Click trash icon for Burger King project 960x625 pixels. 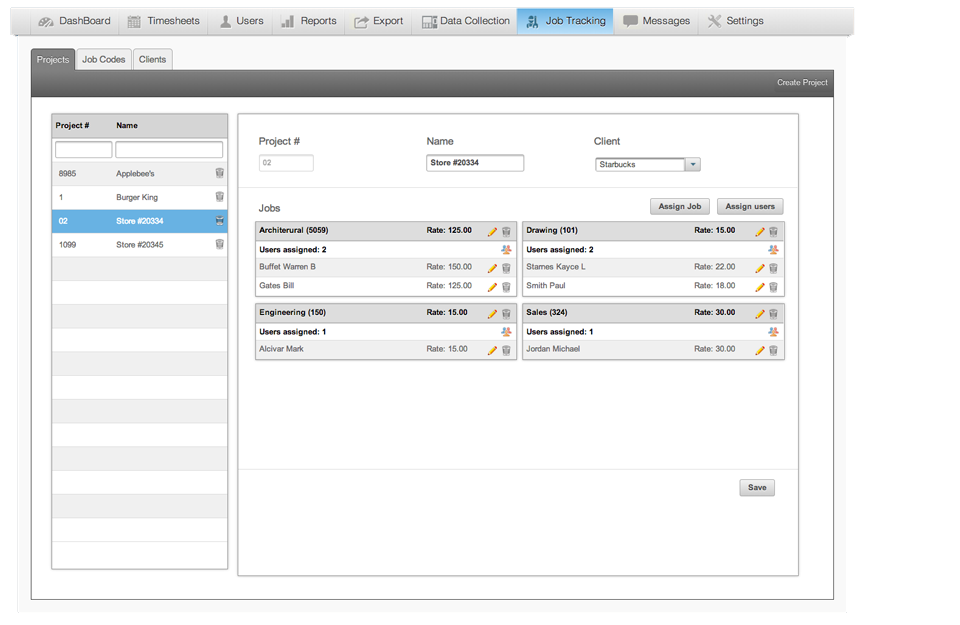[x=220, y=197]
